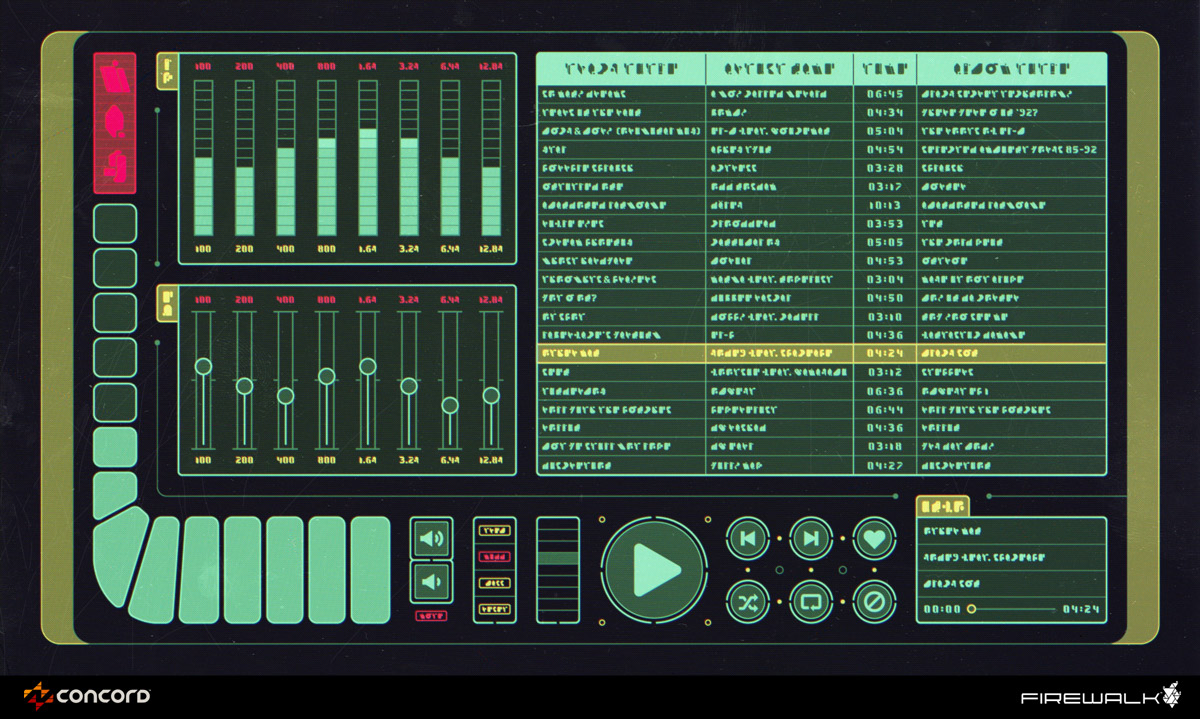The image size is (1200, 719).
Task: Click the playback progress knob at 00:00
Action: (x=971, y=609)
